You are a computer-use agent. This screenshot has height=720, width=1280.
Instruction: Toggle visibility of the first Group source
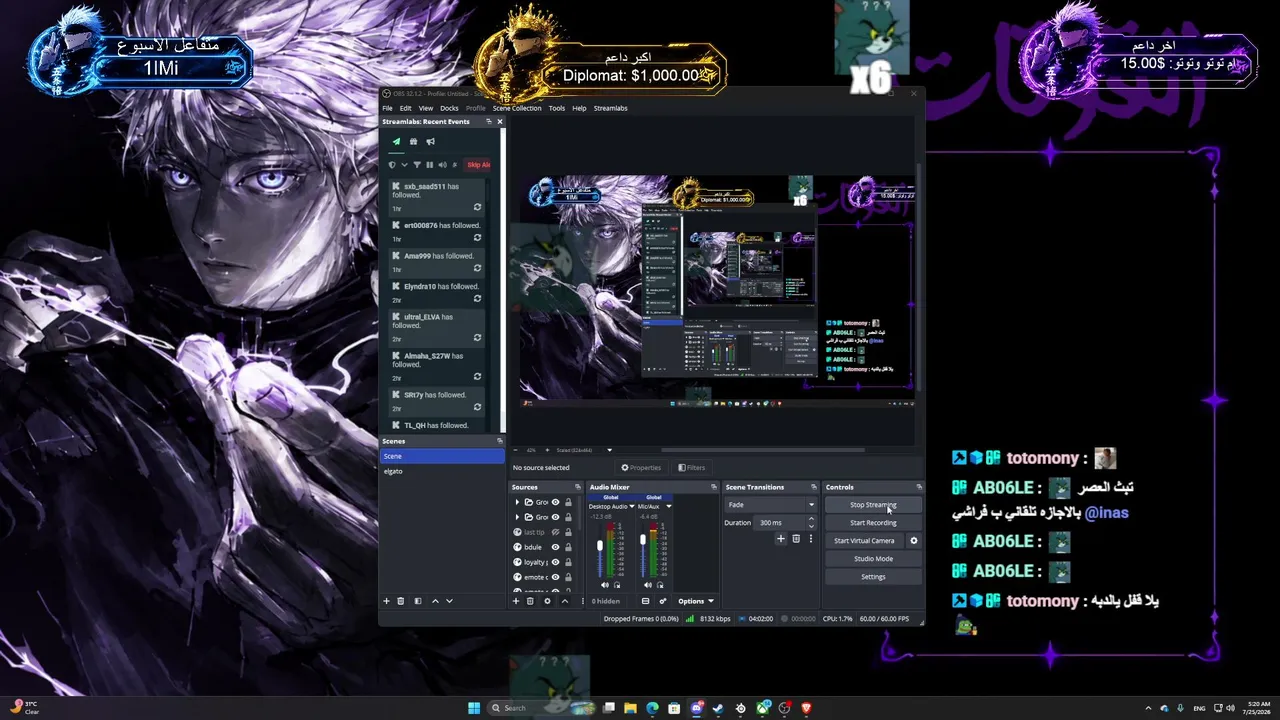point(555,502)
